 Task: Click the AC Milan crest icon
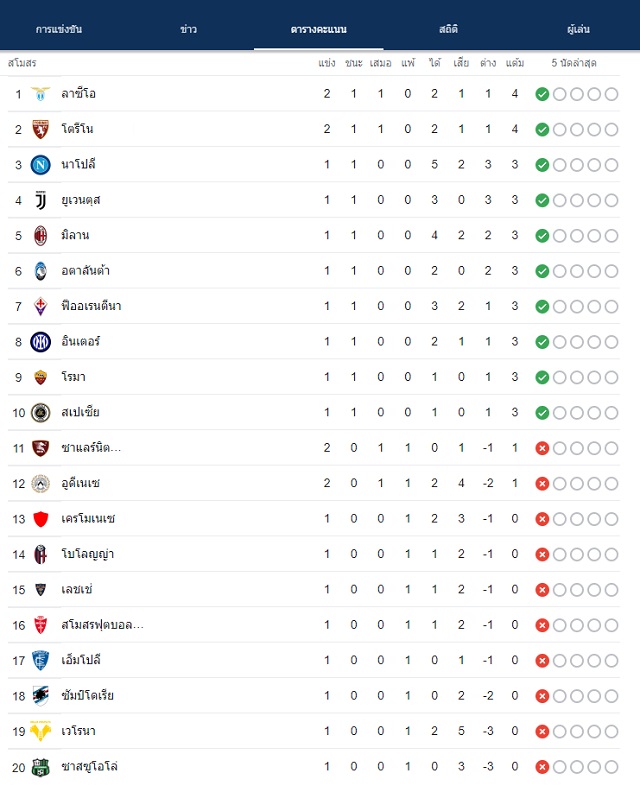pyautogui.click(x=40, y=235)
